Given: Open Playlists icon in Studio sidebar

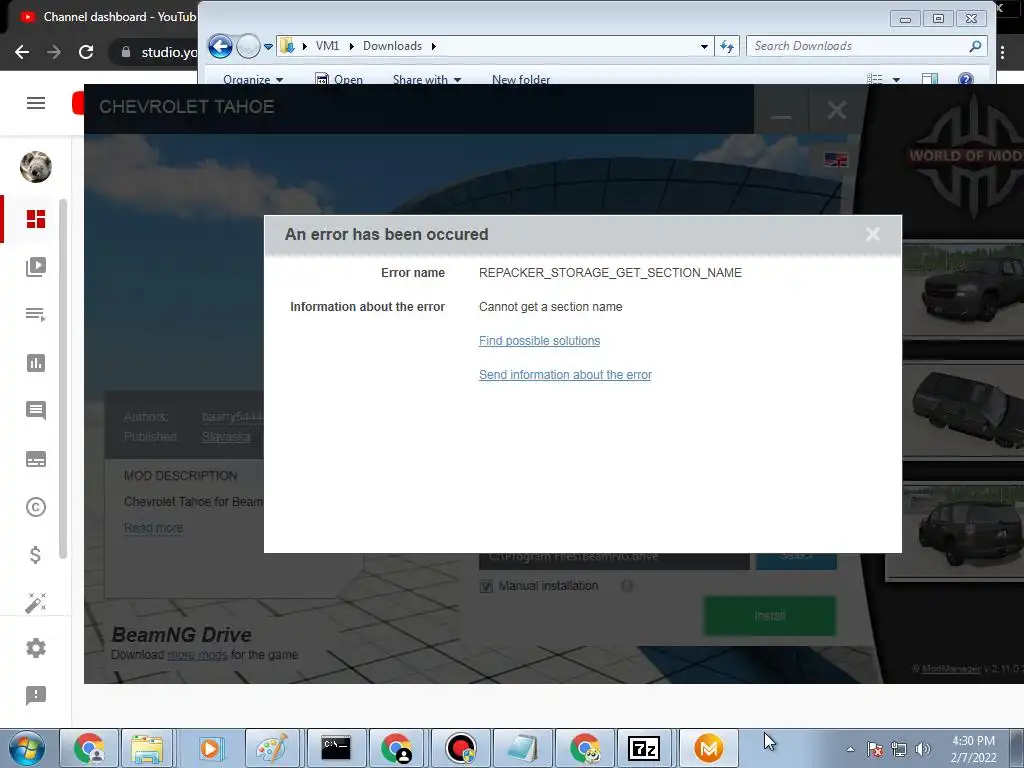Looking at the screenshot, I should click(36, 315).
